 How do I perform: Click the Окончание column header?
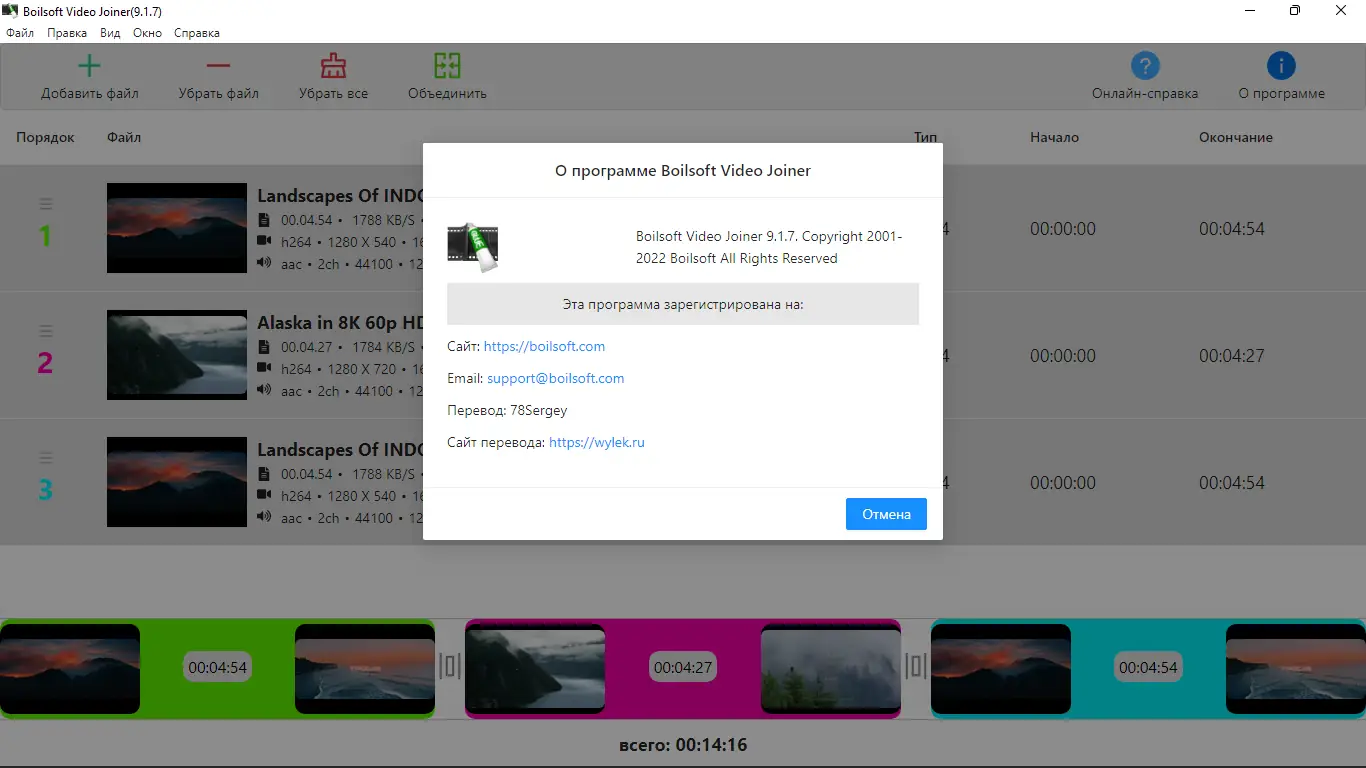click(1236, 137)
